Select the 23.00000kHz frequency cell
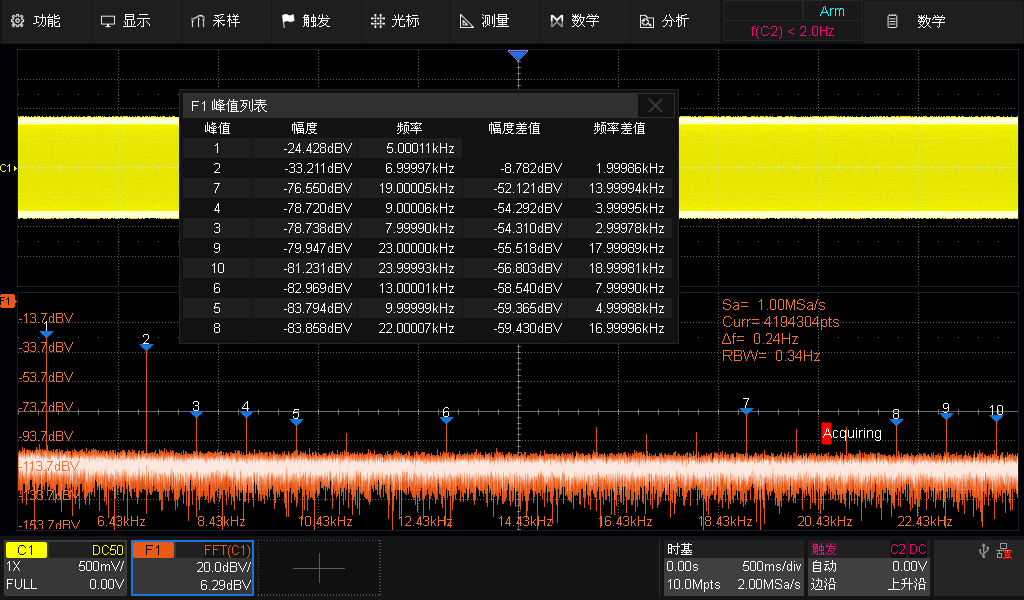Viewport: 1024px width, 600px height. coord(410,248)
